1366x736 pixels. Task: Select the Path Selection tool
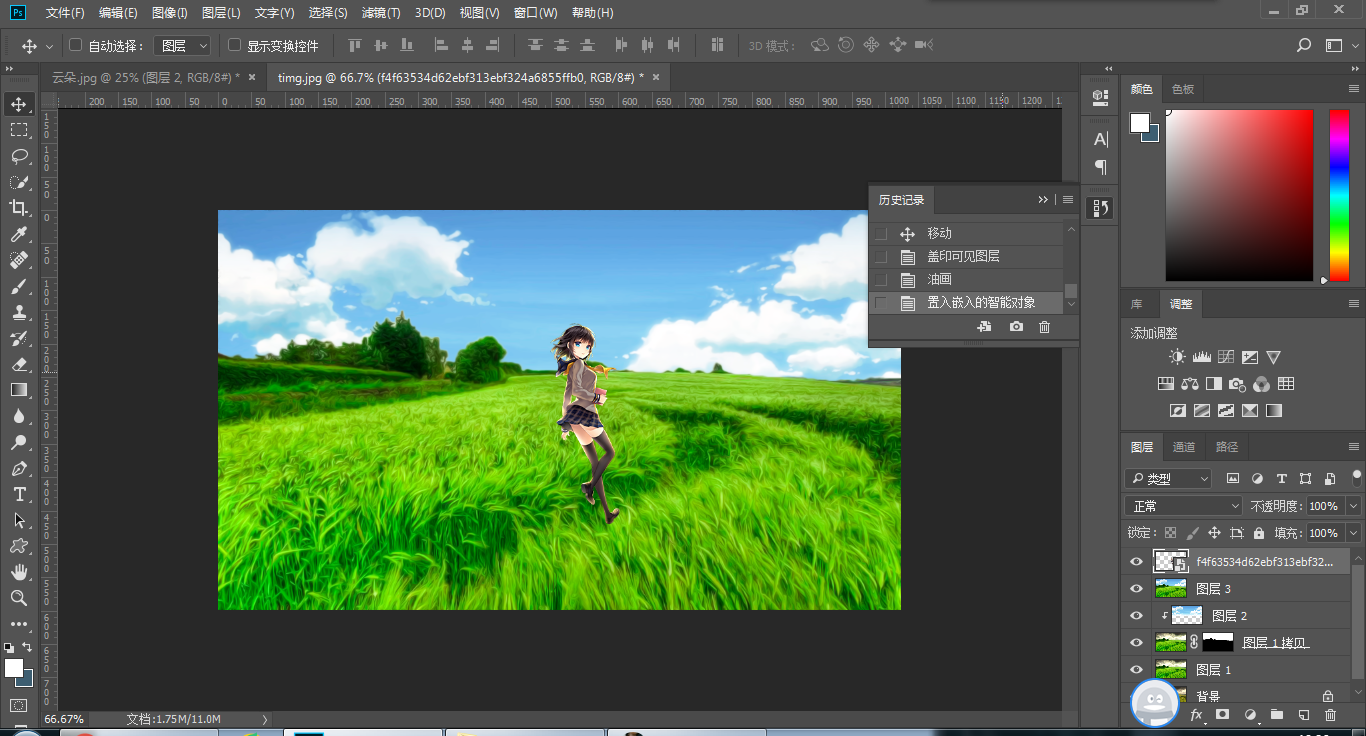19,520
